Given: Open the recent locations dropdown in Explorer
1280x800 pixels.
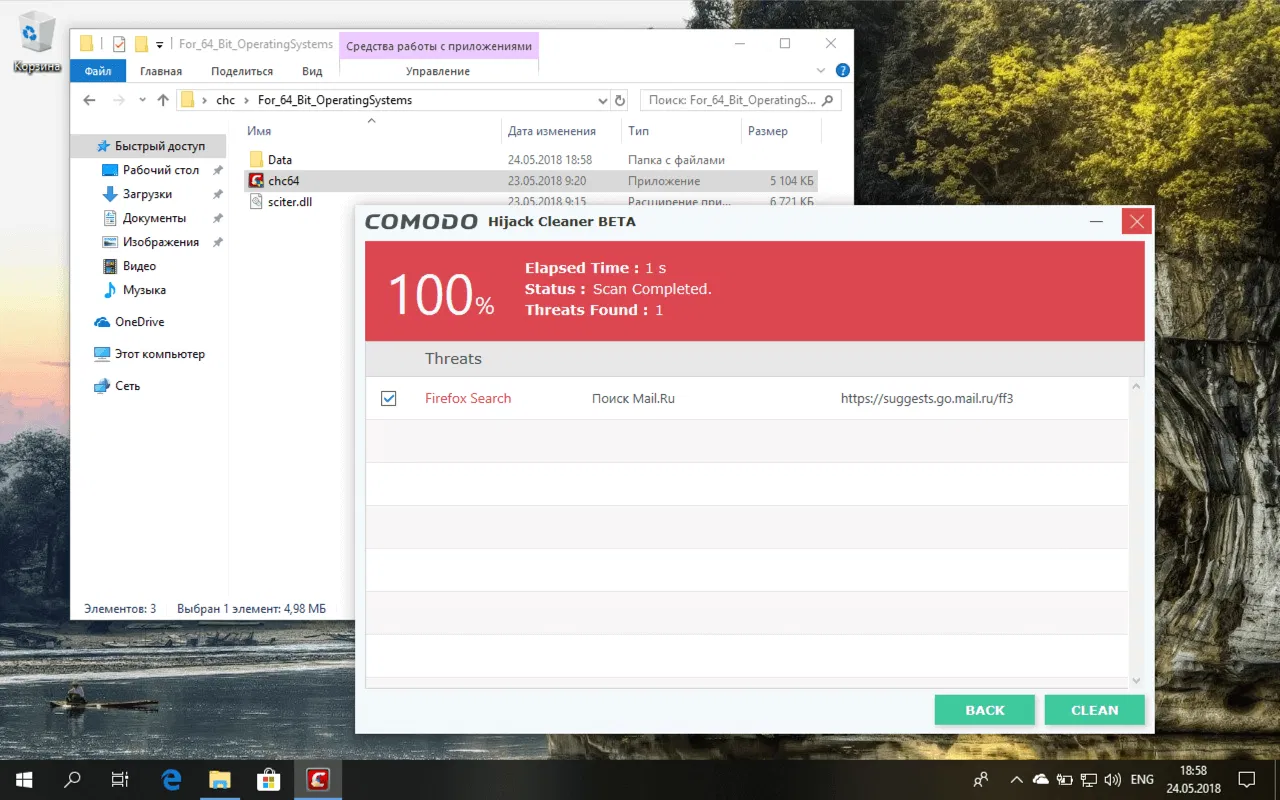Looking at the screenshot, I should 142,101.
